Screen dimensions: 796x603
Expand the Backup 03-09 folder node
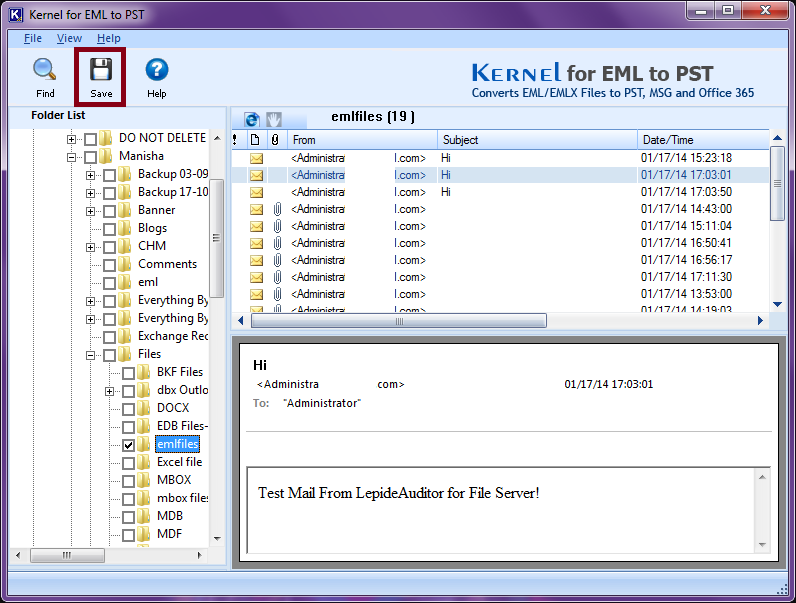[90, 175]
